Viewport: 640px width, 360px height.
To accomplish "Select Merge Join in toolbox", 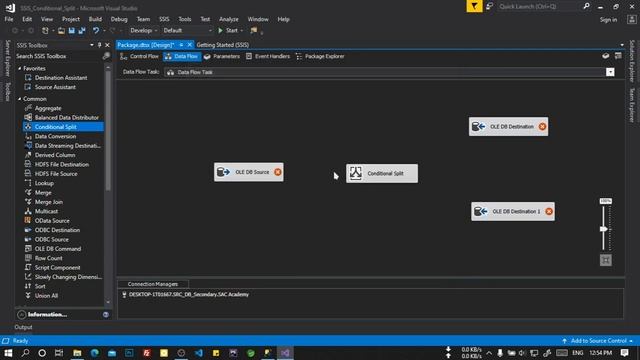I will click(x=49, y=202).
